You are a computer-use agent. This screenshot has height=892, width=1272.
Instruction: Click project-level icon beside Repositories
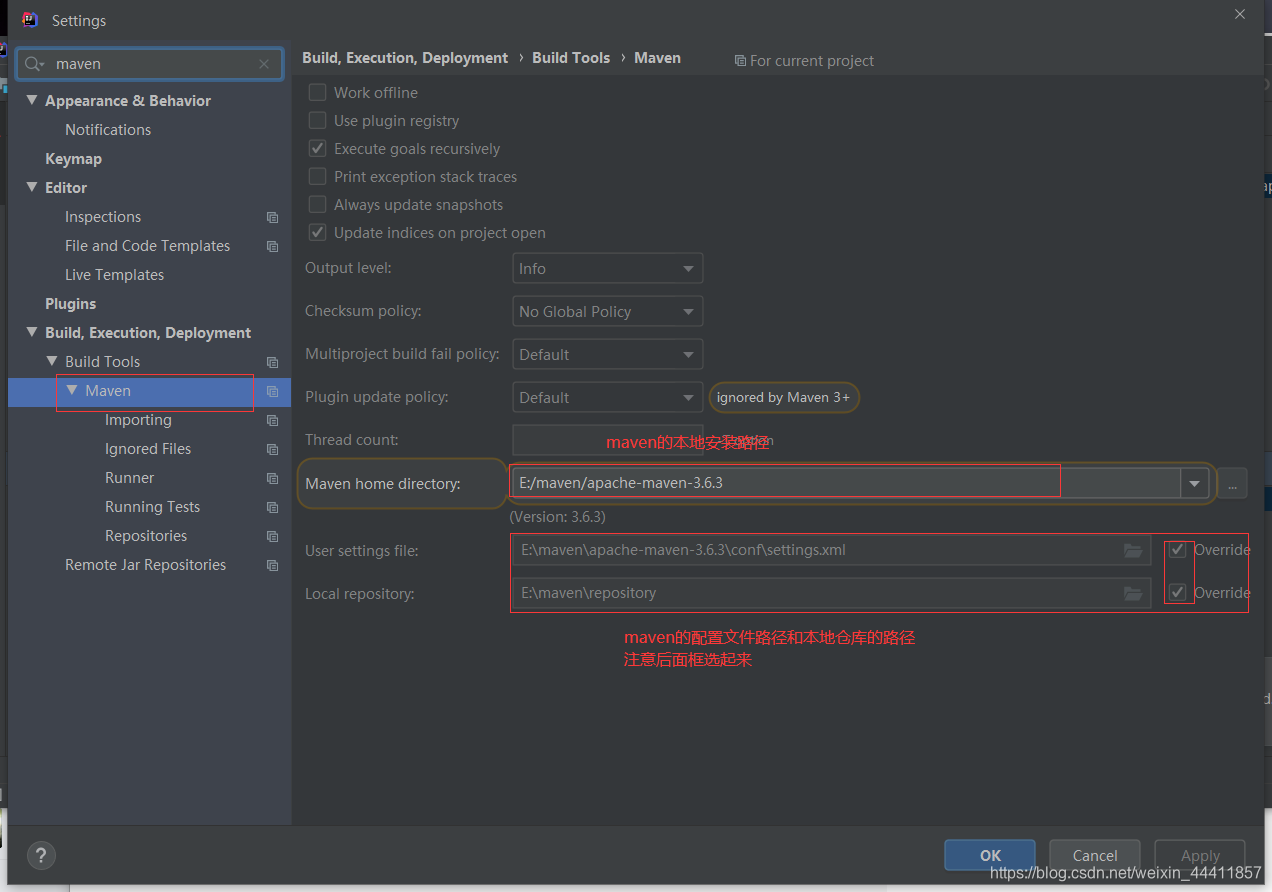[272, 536]
